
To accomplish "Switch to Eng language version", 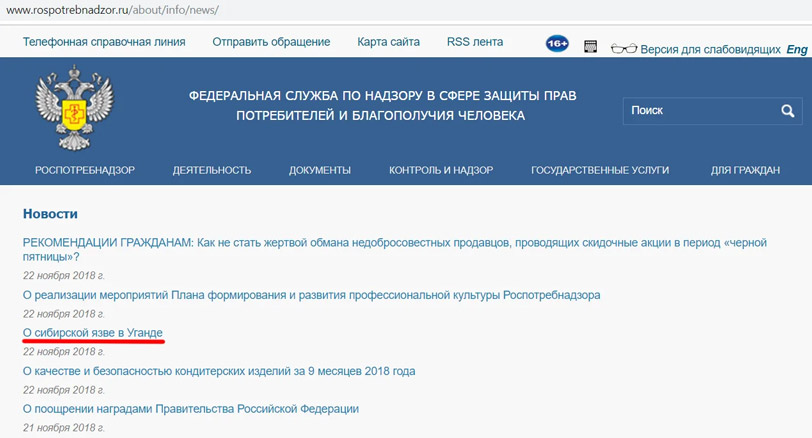I will pos(796,49).
